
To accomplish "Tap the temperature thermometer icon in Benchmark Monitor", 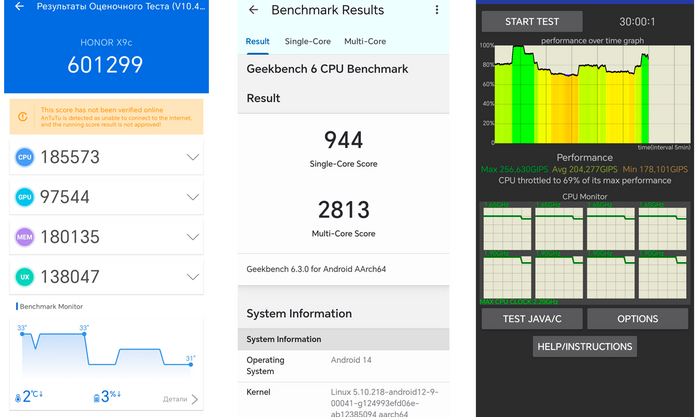I will (x=18, y=398).
